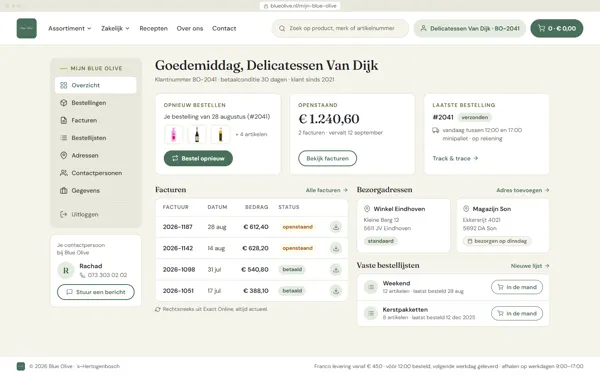600x376 pixels.
Task: Select Overzicht in the sidebar
Action: pyautogui.click(x=95, y=85)
